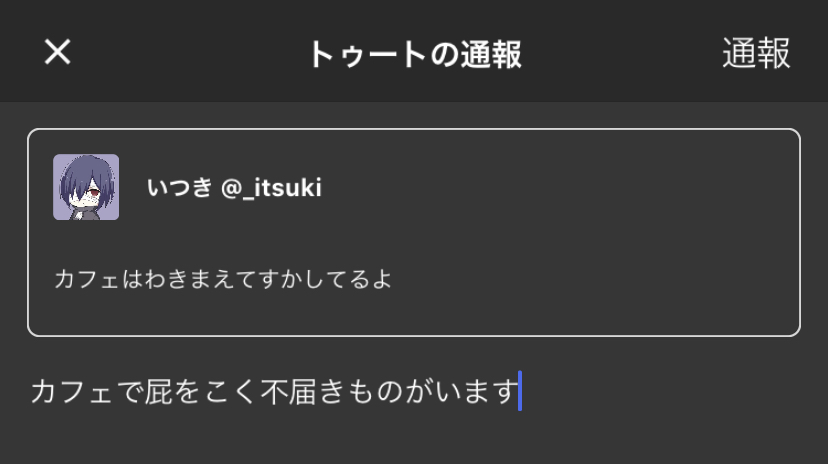Viewport: 828px width, 464px height.
Task: Tap the quoted toot text カフェはわきまえてすかしてるよ
Action: 222,278
